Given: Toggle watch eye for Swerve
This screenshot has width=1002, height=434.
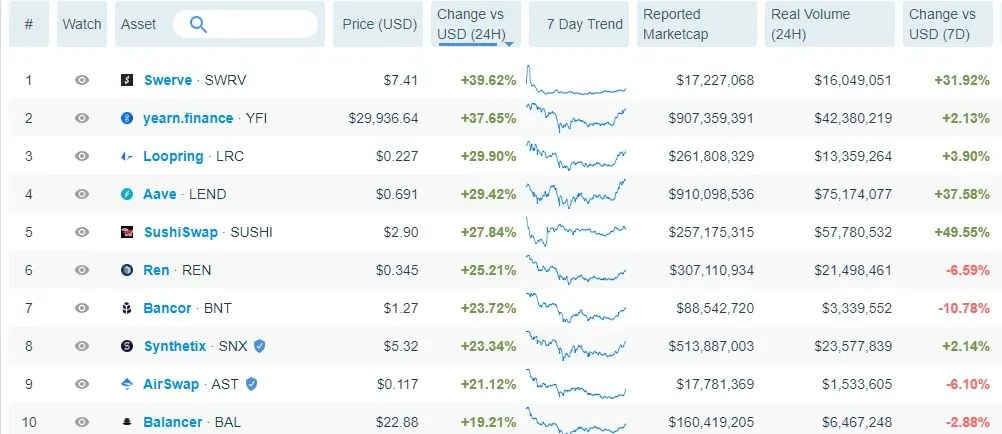Looking at the screenshot, I should coord(82,80).
